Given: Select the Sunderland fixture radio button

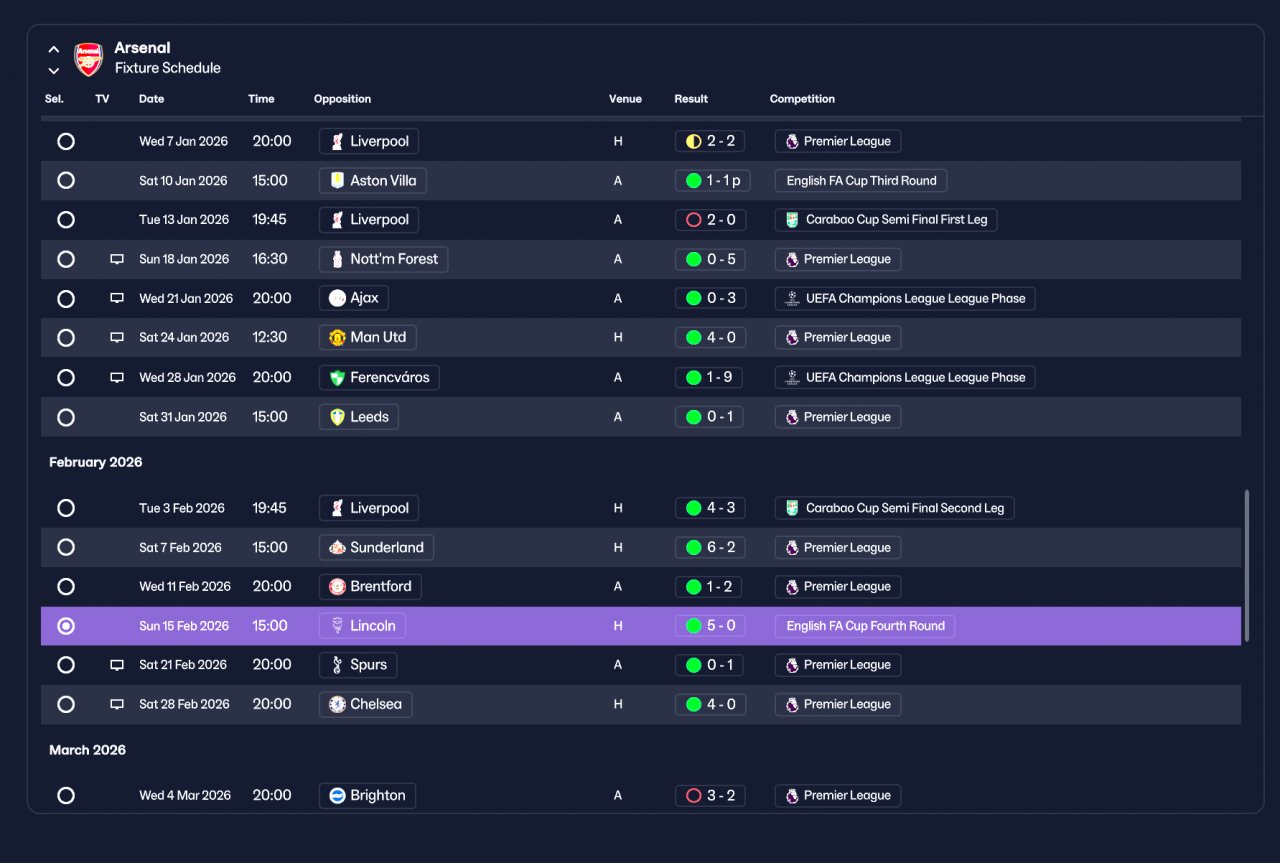Looking at the screenshot, I should coord(66,548).
